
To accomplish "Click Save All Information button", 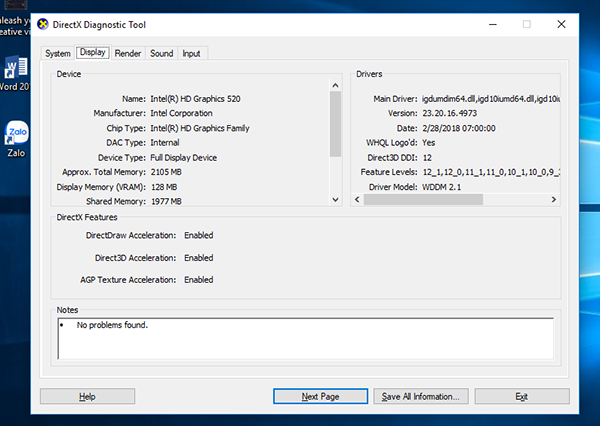I will click(421, 396).
